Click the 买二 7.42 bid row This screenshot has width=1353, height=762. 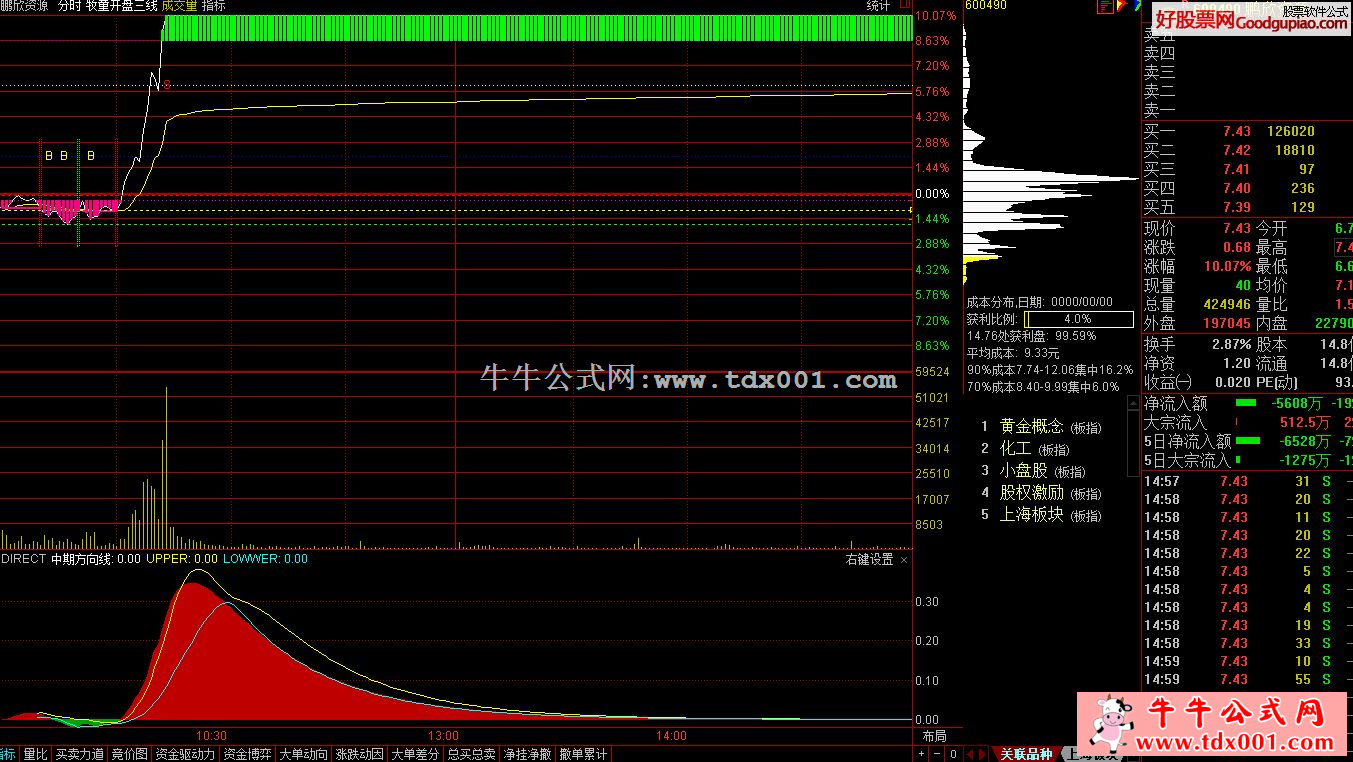pos(1247,150)
